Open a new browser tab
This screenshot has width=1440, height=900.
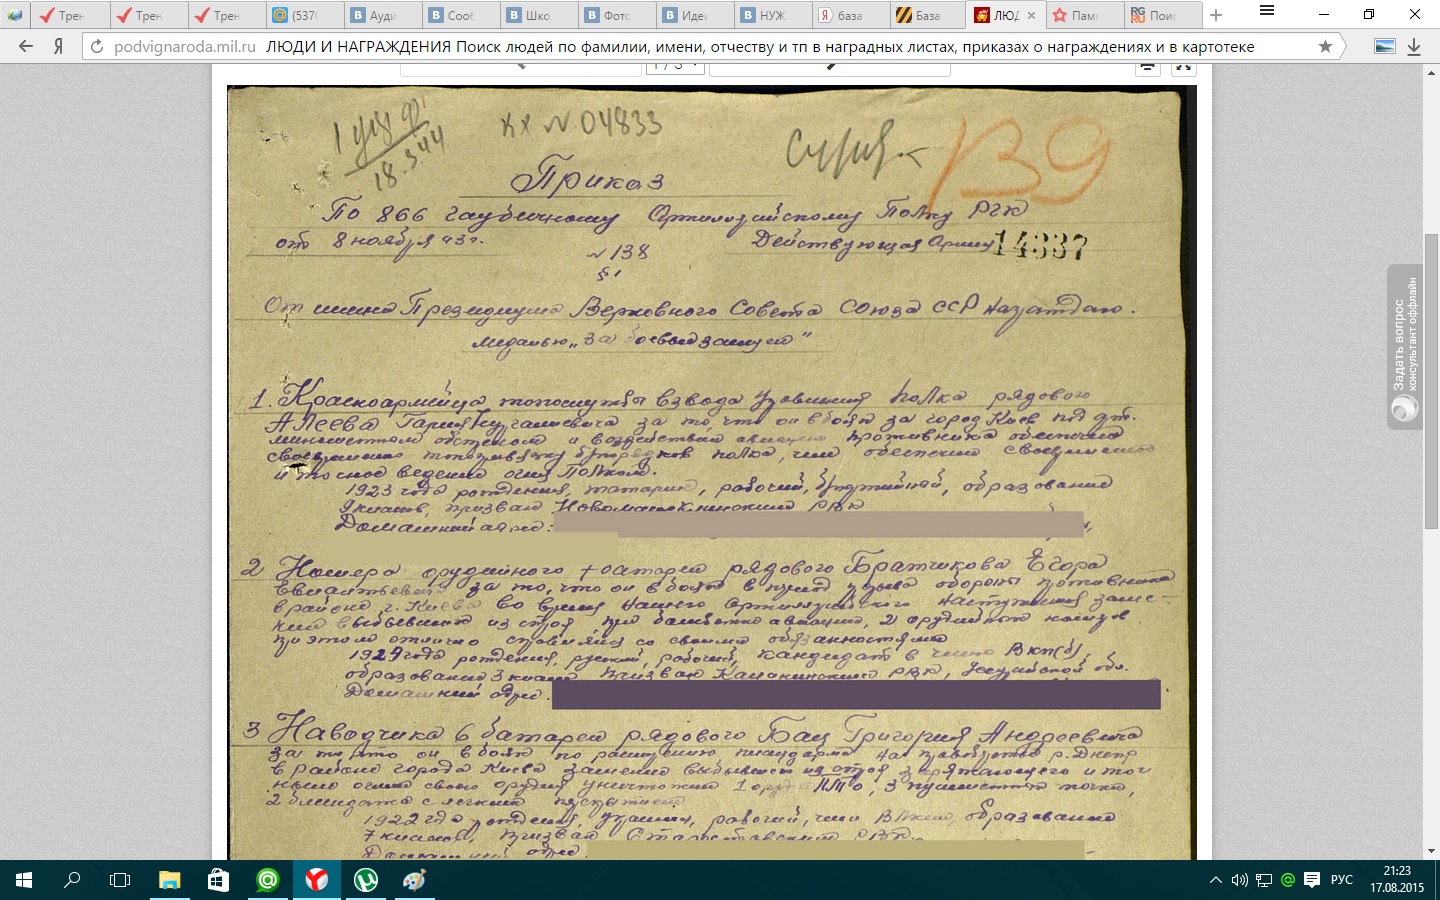[x=1216, y=15]
